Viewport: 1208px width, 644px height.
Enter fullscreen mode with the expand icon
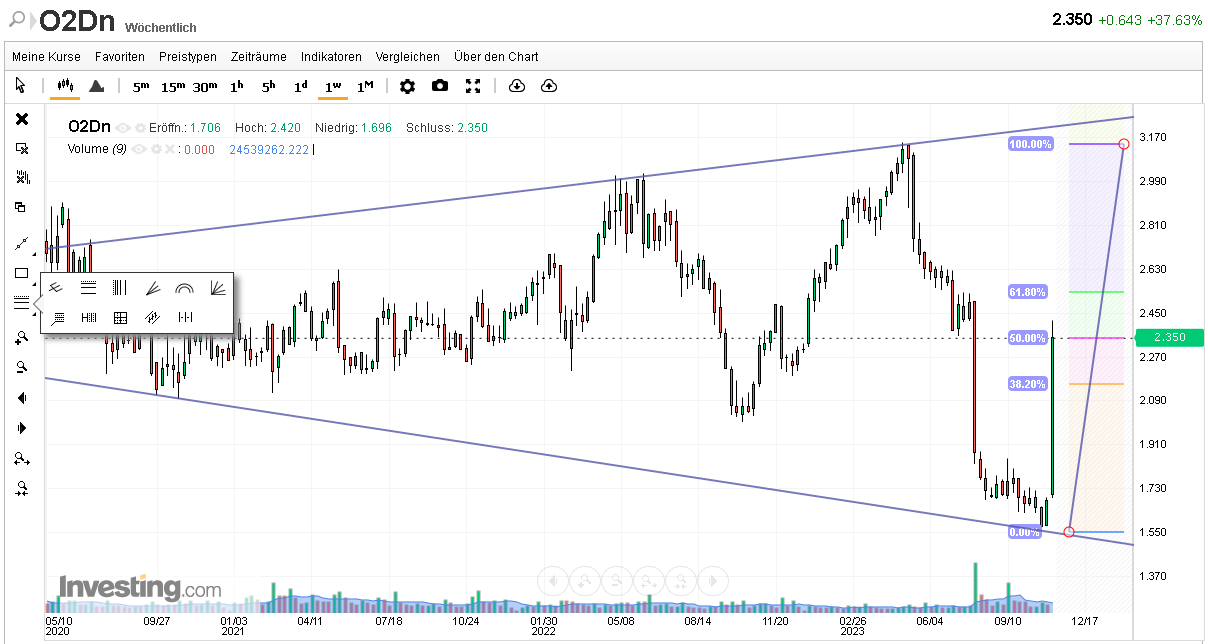(473, 86)
